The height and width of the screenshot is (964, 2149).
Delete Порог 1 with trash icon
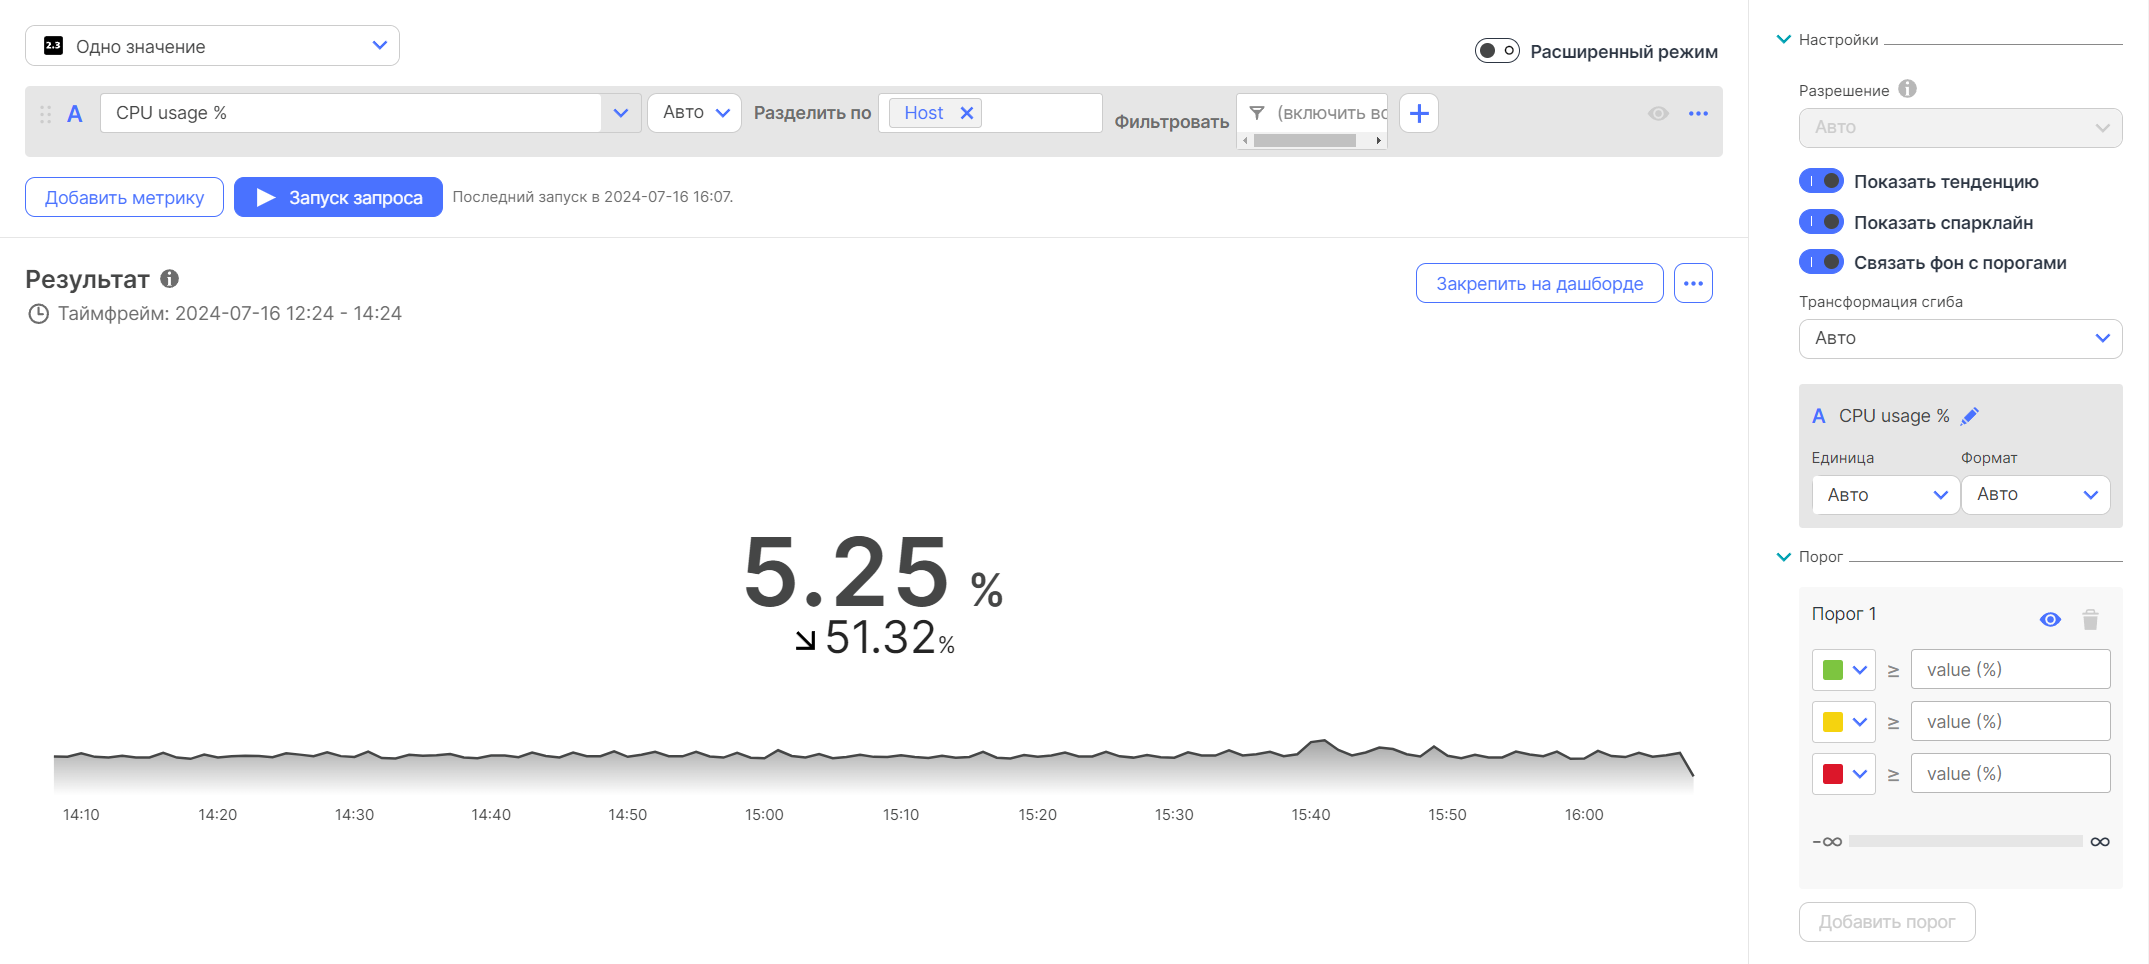[2090, 620]
